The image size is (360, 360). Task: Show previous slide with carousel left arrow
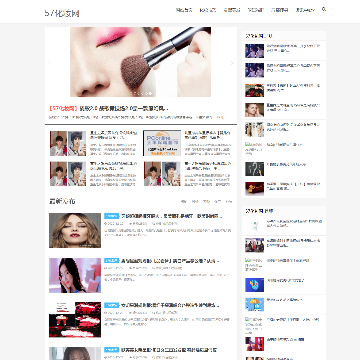50,62
